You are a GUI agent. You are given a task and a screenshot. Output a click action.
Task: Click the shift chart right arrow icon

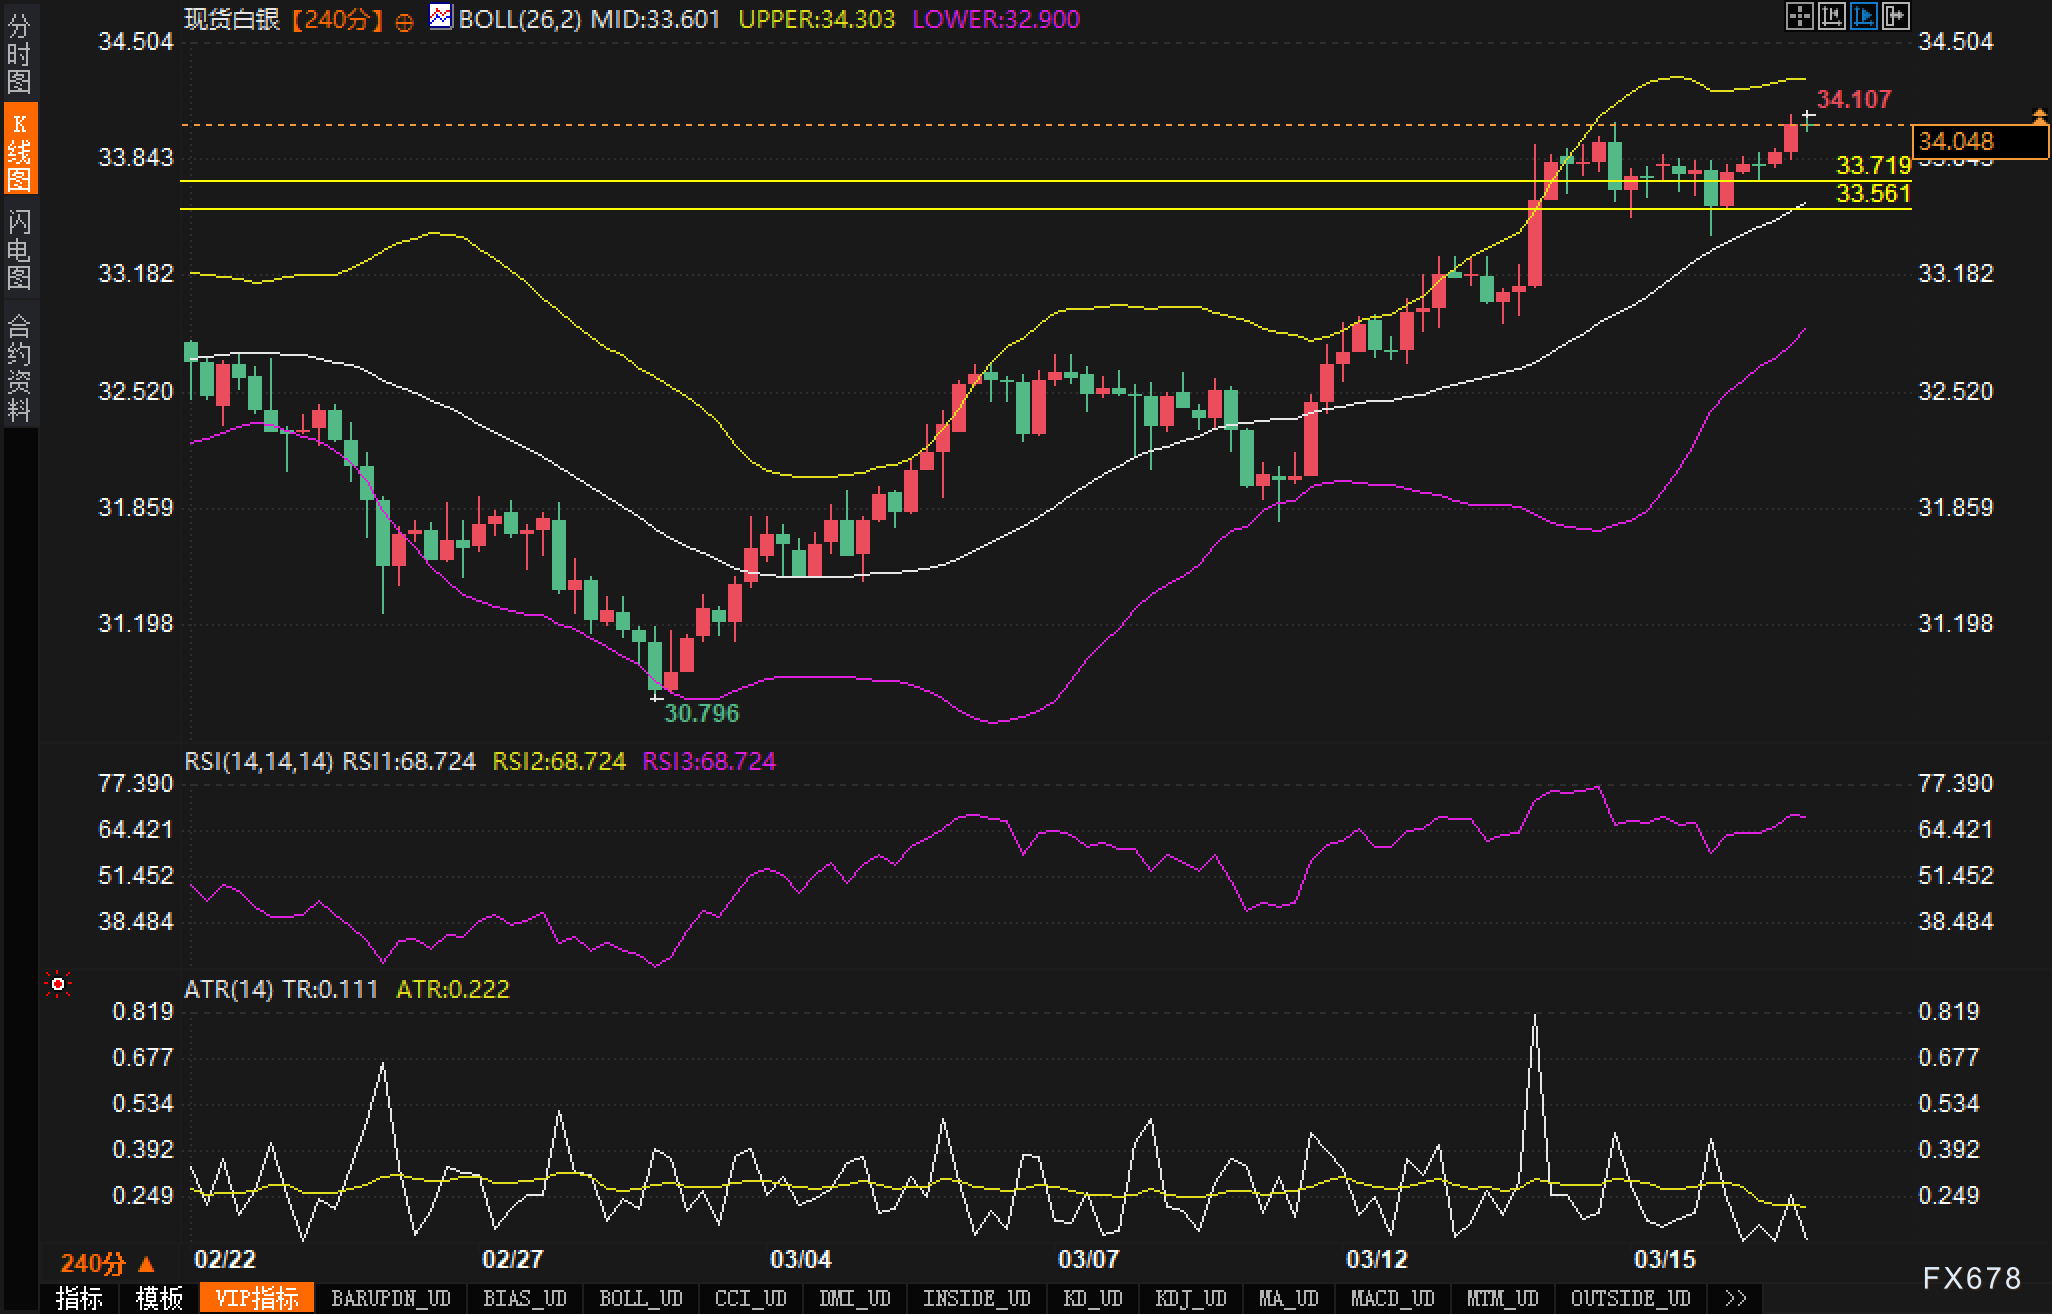point(1895,16)
